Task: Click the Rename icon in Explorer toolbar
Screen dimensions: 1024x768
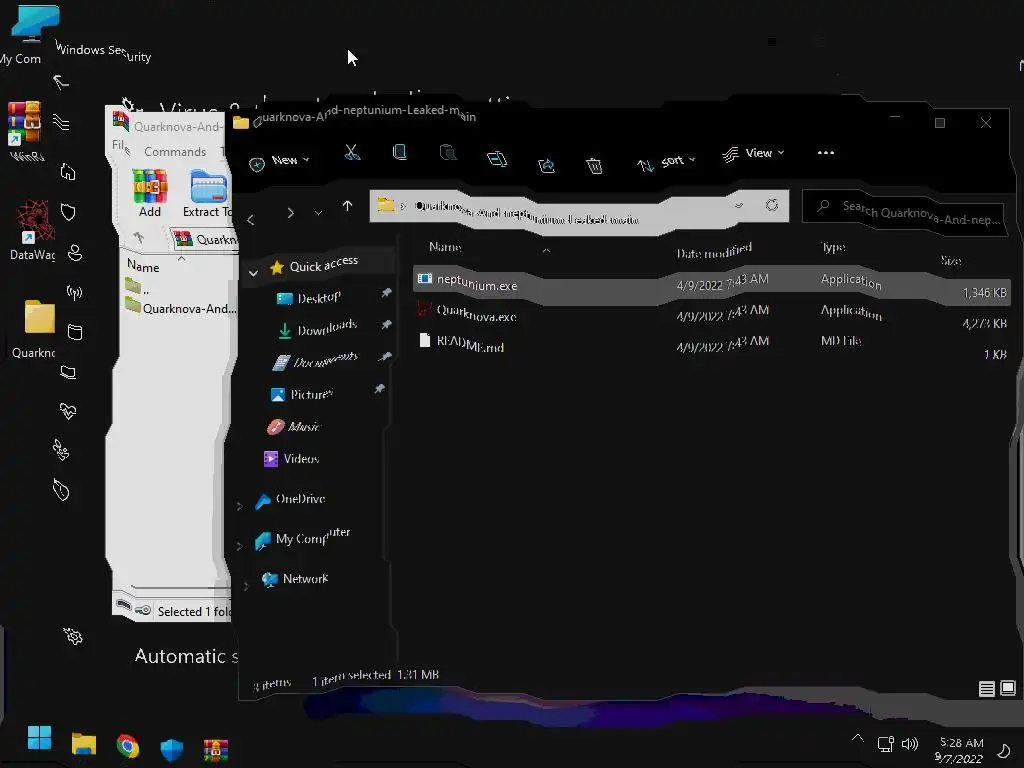Action: [497, 159]
